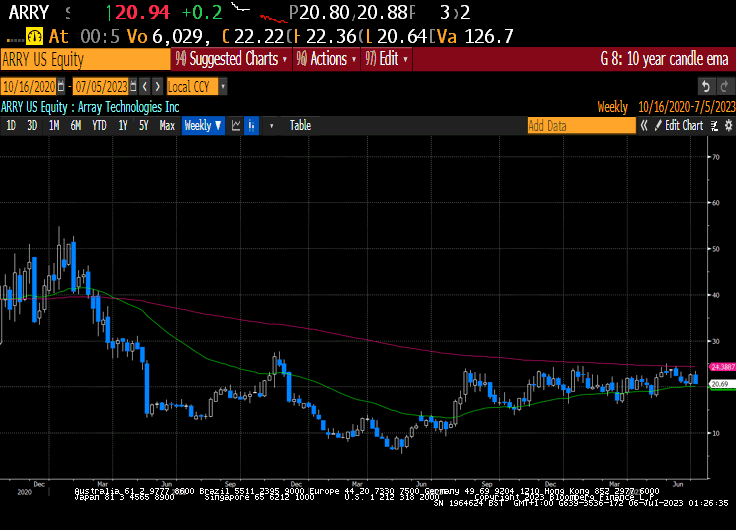Click the 2020 year label on time axis

(x=24, y=492)
